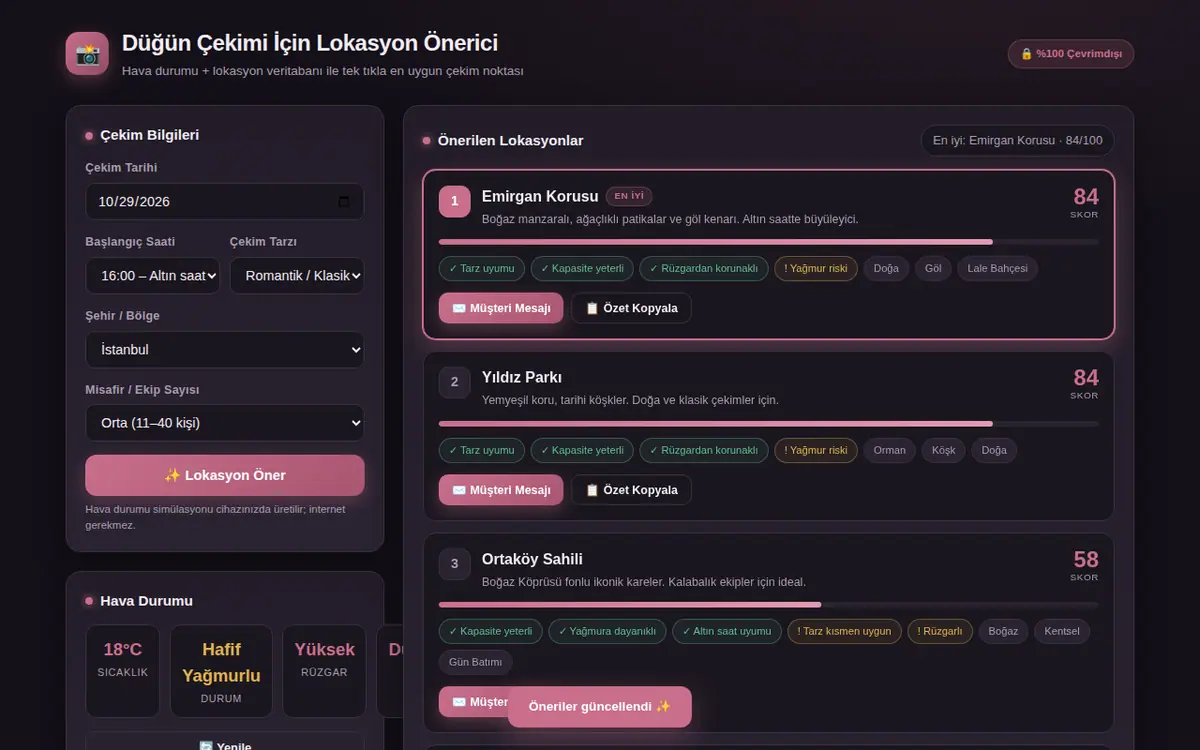The height and width of the screenshot is (750, 1200).
Task: Click the Yıldız Parkı title
Action: coord(522,378)
